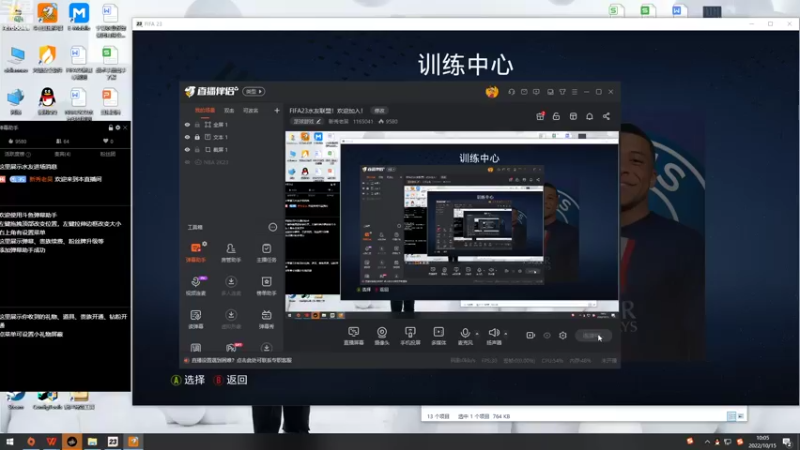
Task: Add 直播屏幕 screen capture source
Action: 354,336
